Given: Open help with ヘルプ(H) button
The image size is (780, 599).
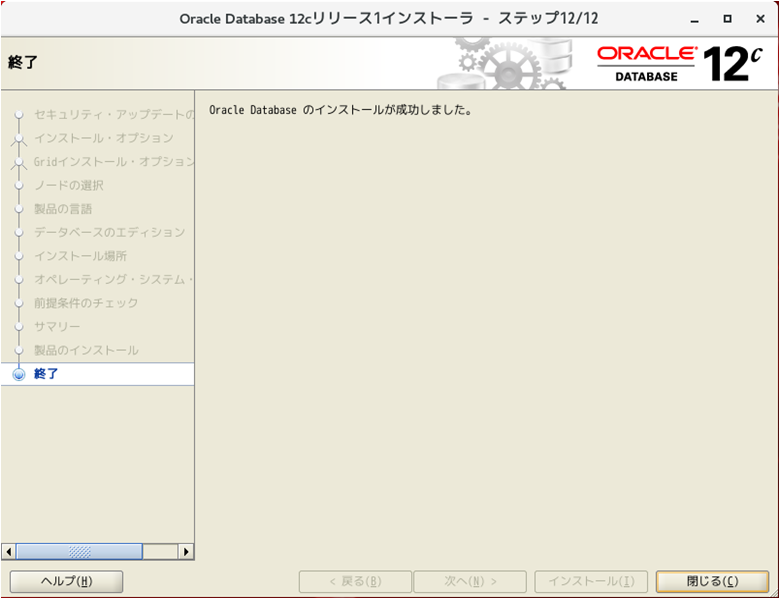Looking at the screenshot, I should point(66,581).
